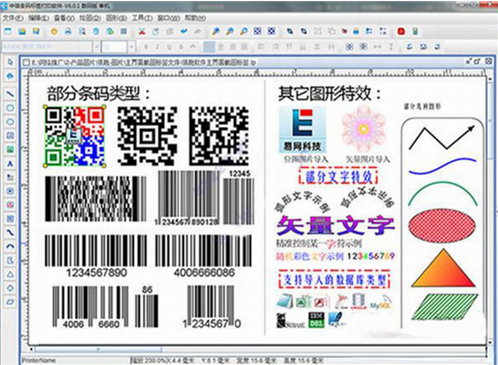Click the scissors cut icon
Screen dimensions: 498x365
[x=142, y=31]
